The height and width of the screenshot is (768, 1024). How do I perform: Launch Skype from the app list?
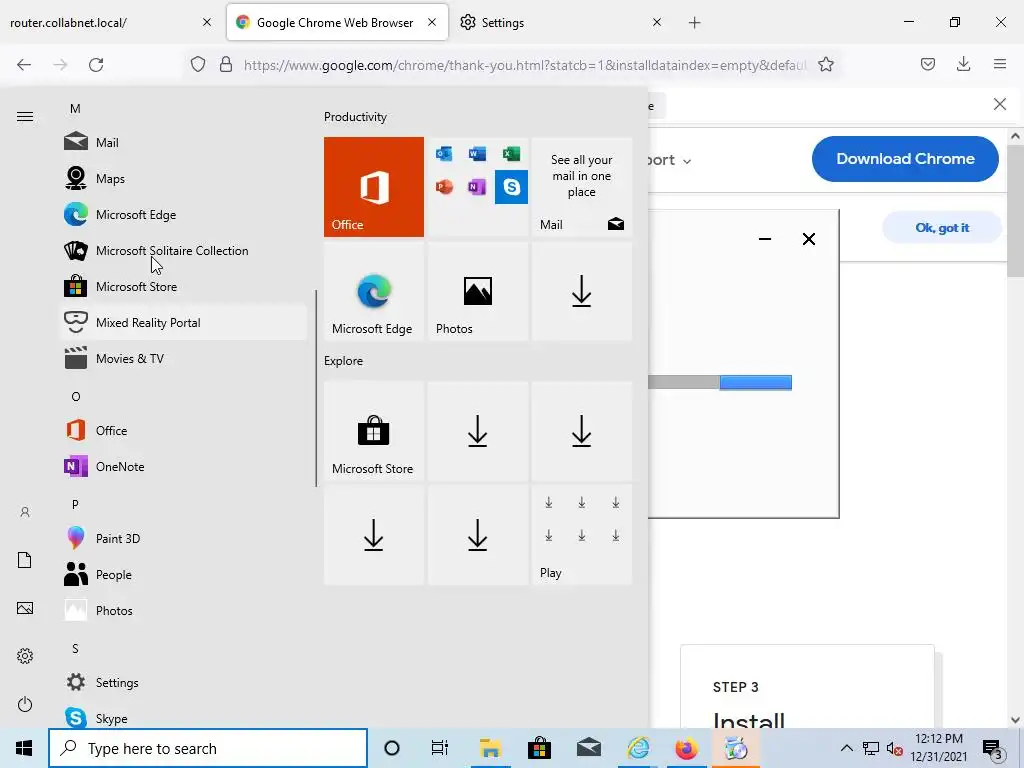click(x=183, y=717)
